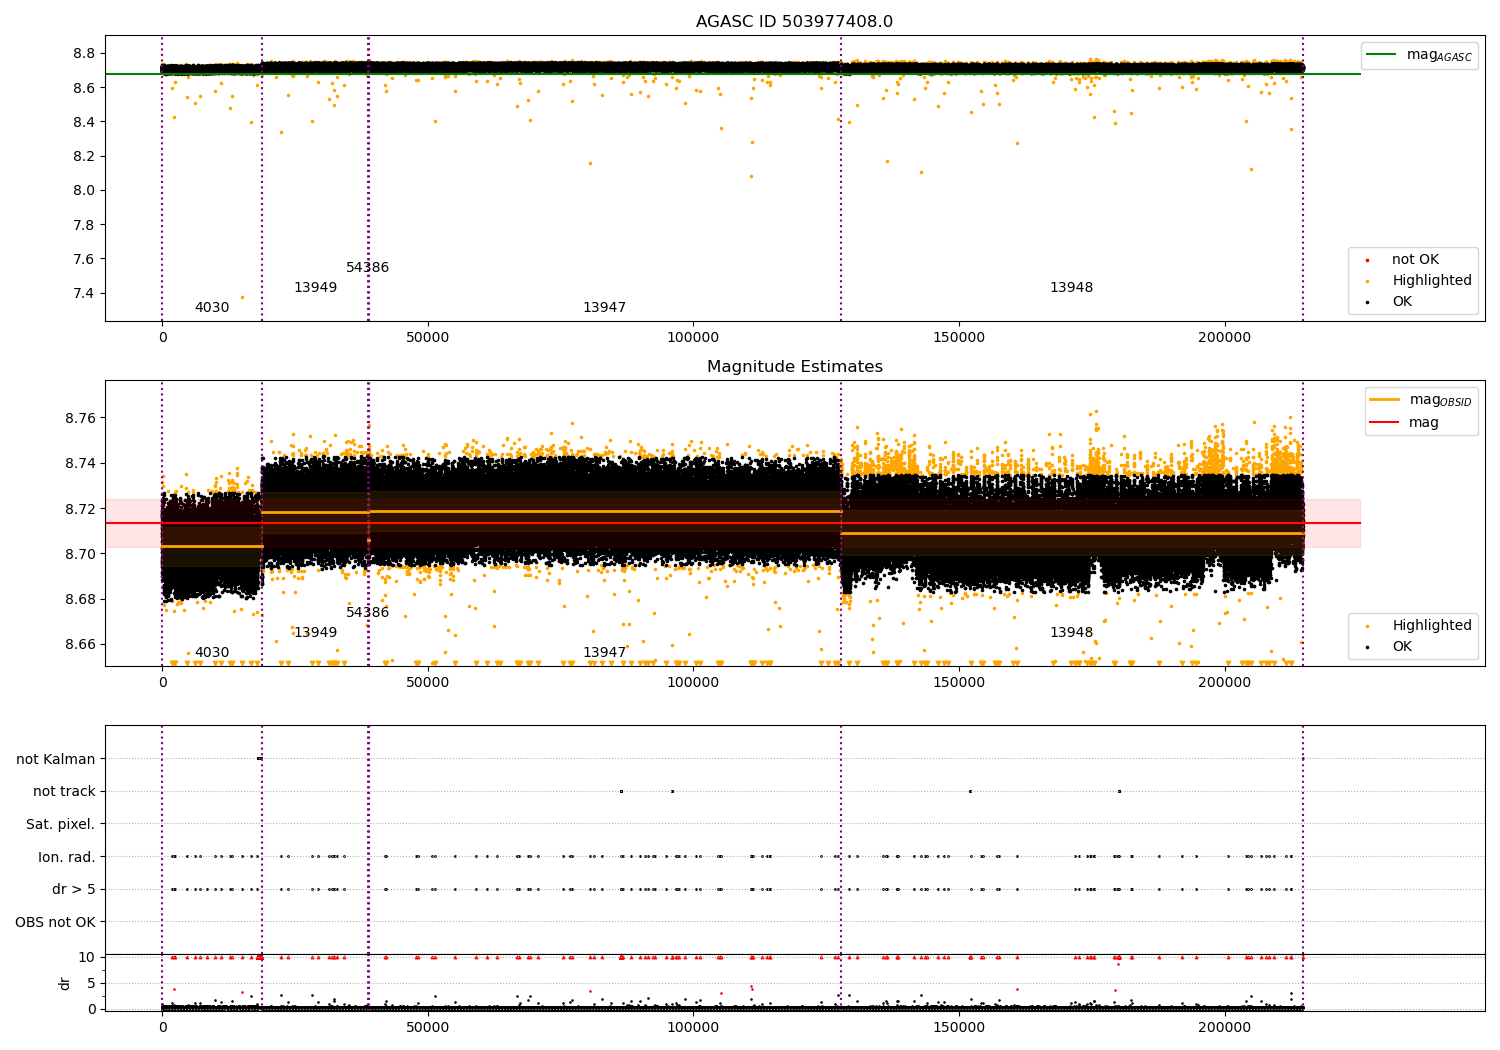Click the orange line sample beside mag OBSID

coord(1385,400)
